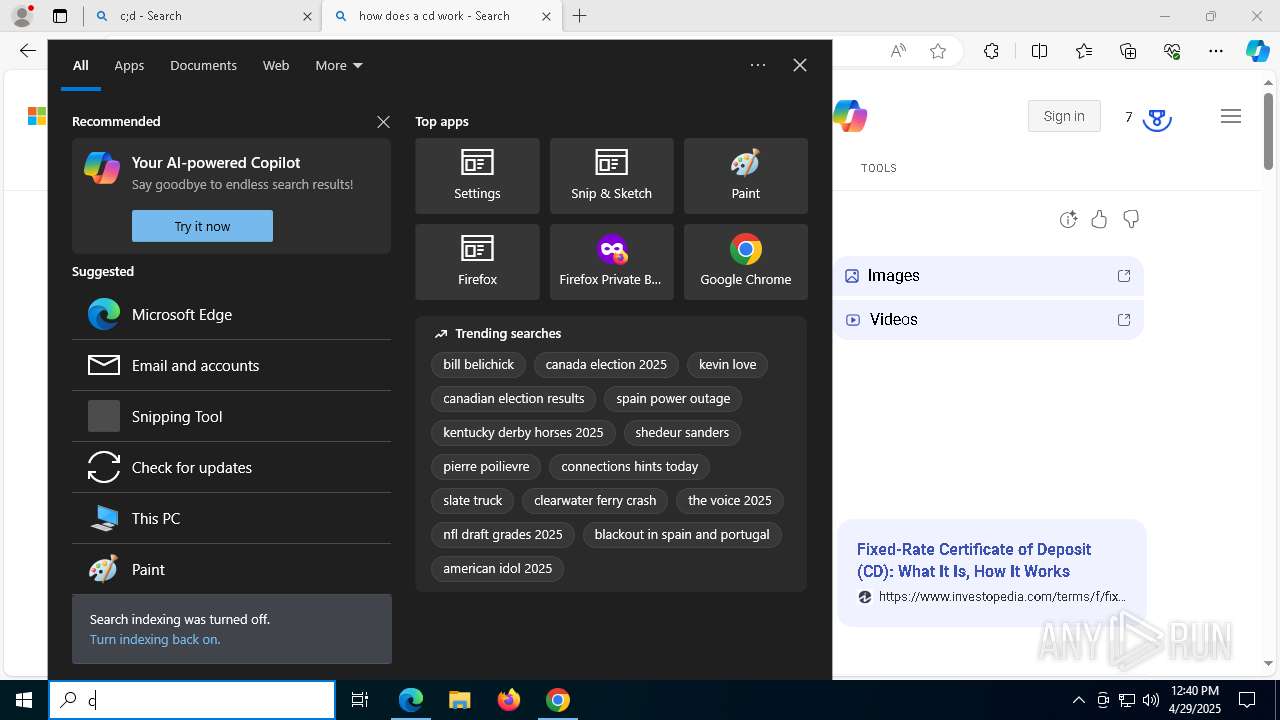Open Edge Collections icon
This screenshot has width=1280, height=720.
(1128, 51)
